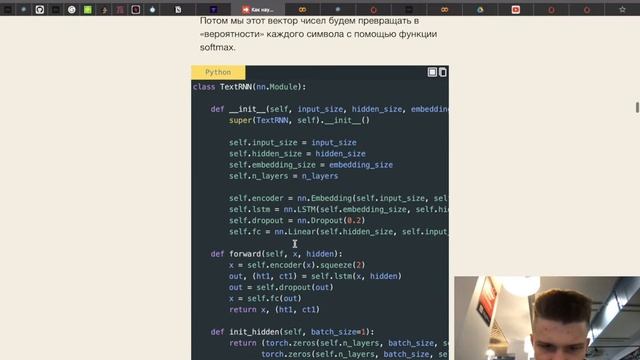Click the 'super(TextRNN, self).__init__()' line
The height and width of the screenshot is (360, 640).
[x=299, y=120]
